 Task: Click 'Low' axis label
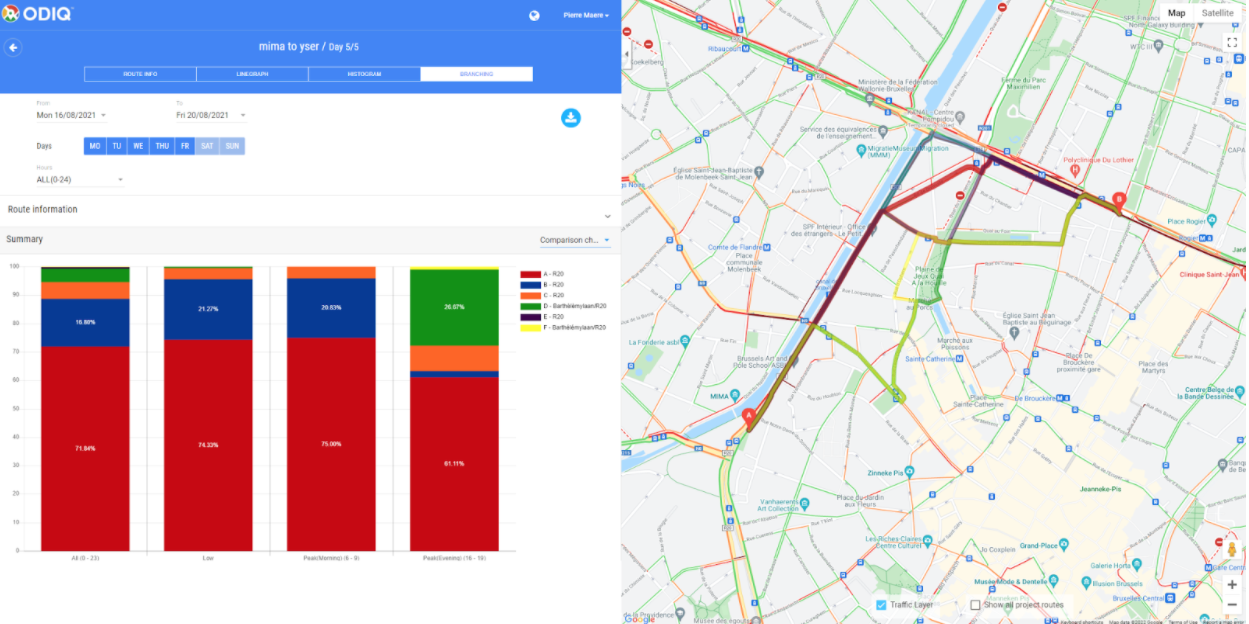[x=208, y=558]
